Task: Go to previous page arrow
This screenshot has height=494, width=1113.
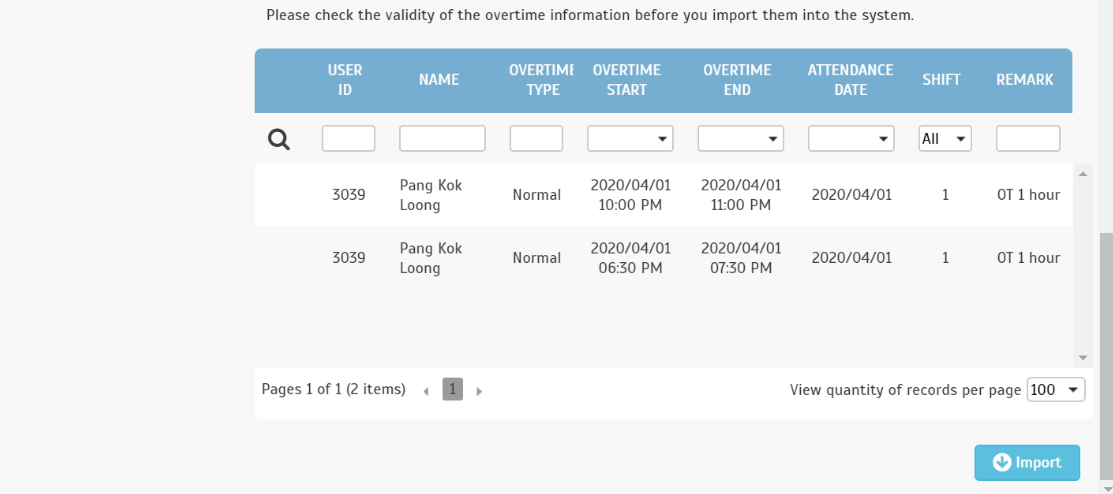Action: [426, 391]
